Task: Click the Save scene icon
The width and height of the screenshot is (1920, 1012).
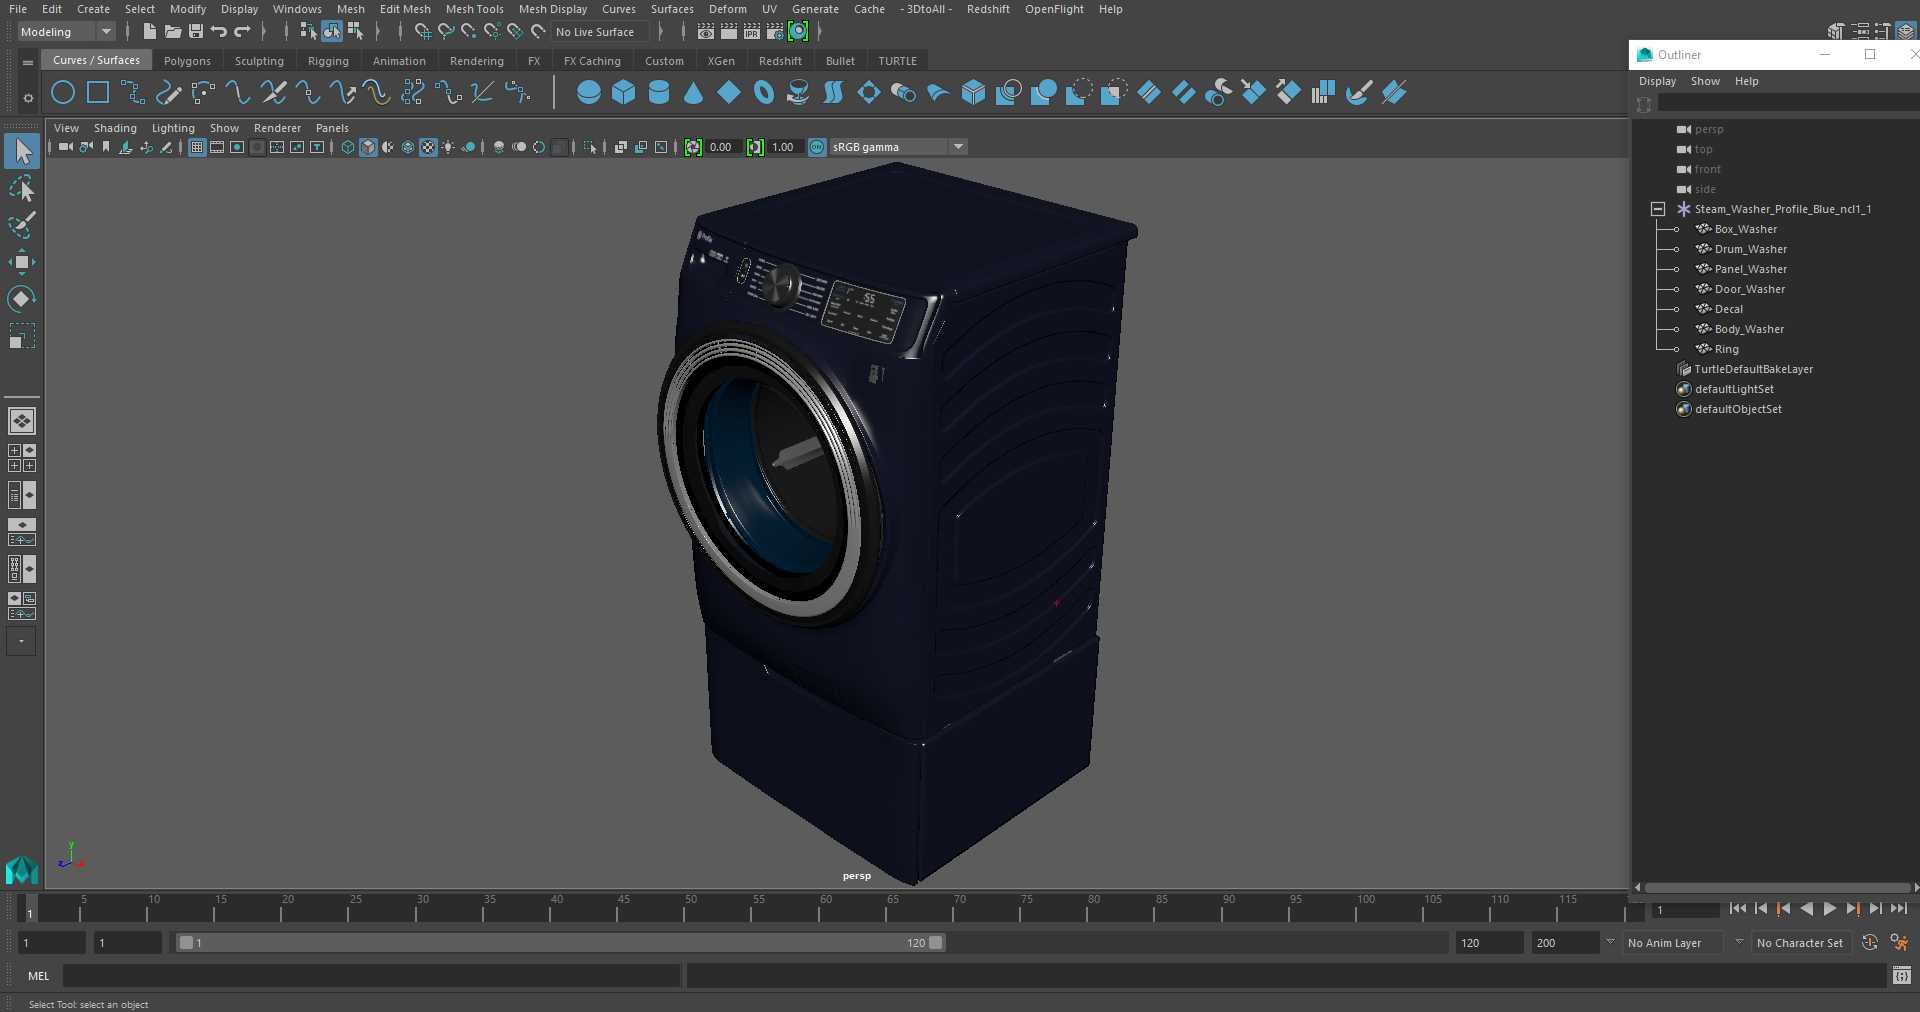Action: pos(196,32)
